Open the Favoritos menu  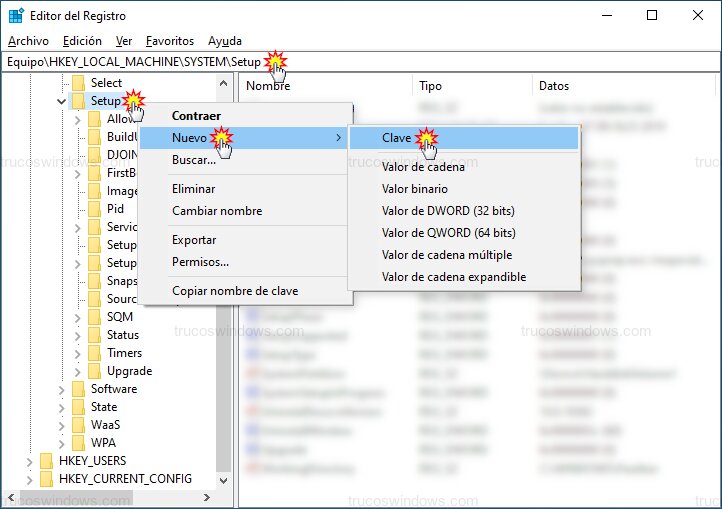169,41
